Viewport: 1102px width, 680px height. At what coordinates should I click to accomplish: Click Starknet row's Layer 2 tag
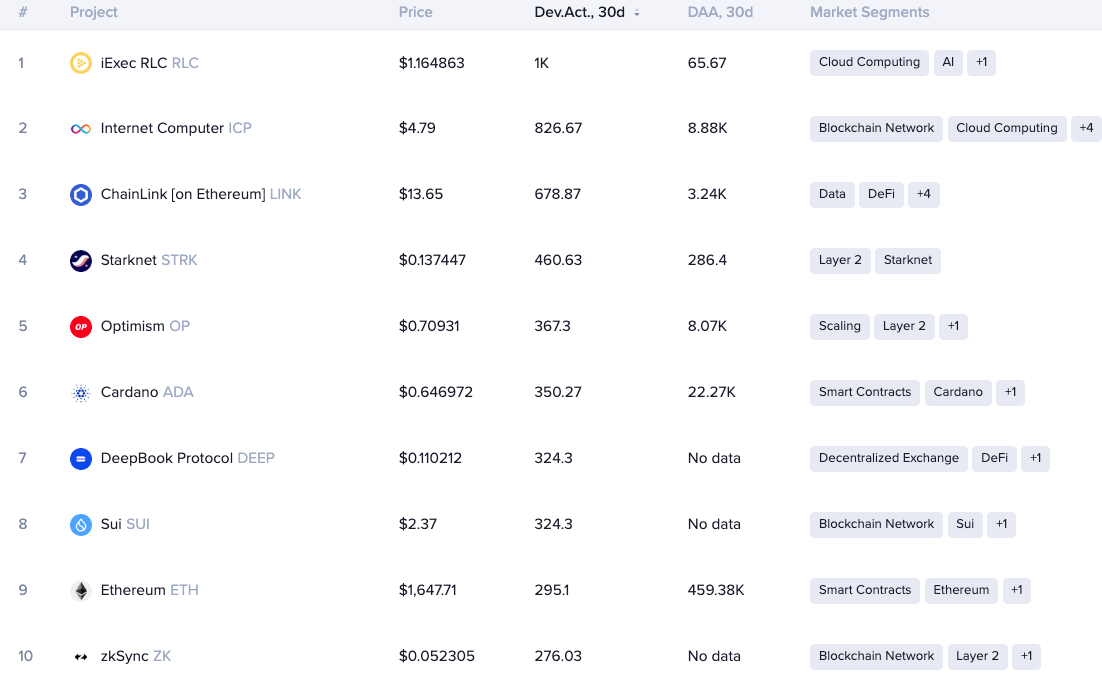click(x=840, y=261)
